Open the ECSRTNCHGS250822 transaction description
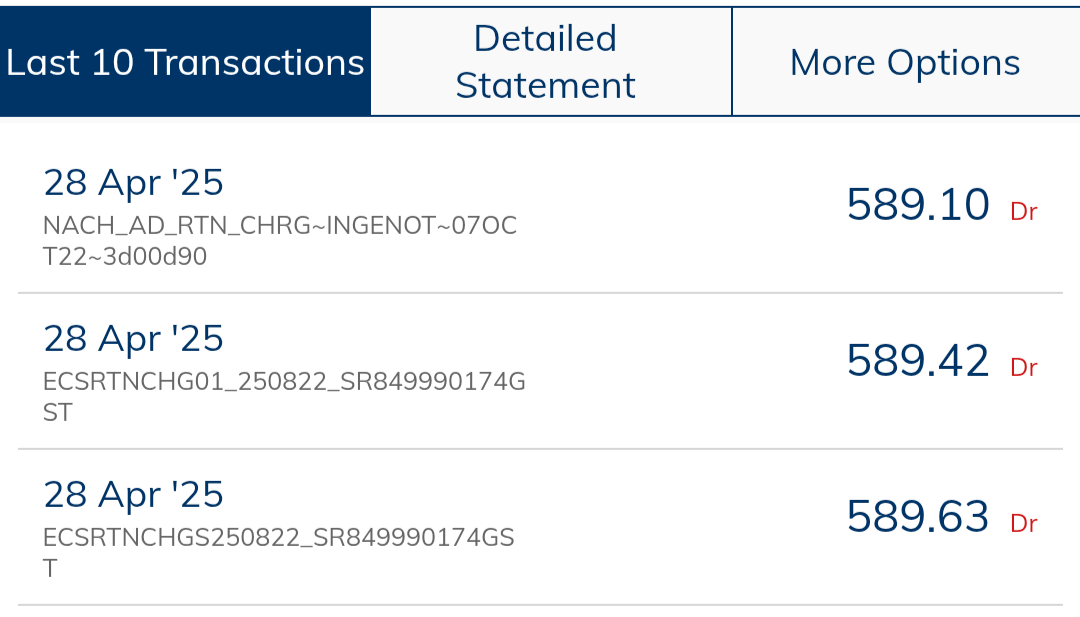 [x=278, y=538]
